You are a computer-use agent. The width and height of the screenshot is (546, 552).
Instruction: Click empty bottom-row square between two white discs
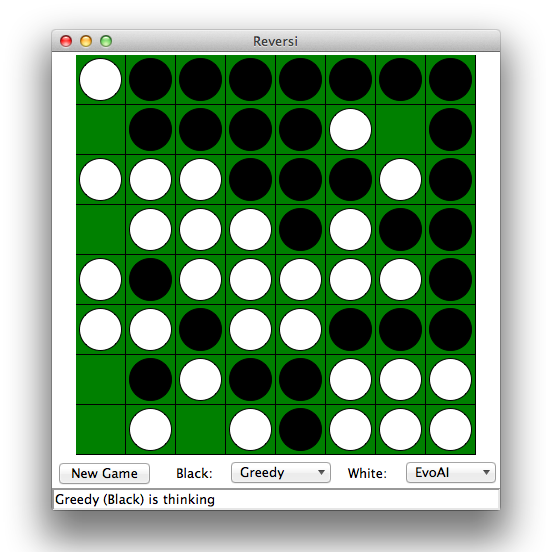coord(200,429)
